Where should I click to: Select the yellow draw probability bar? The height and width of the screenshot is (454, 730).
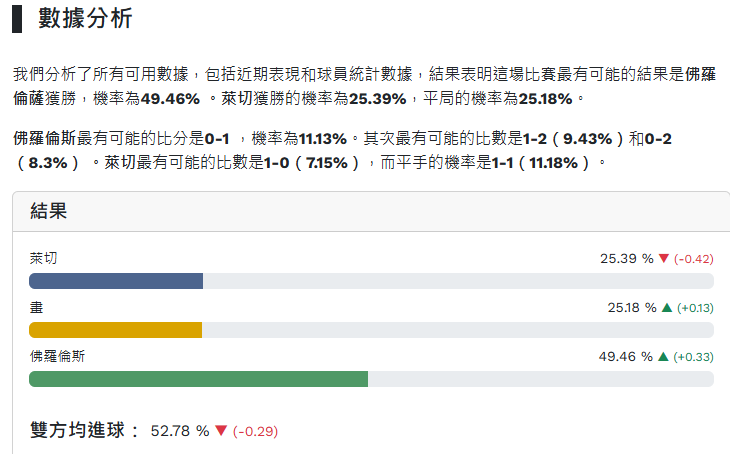point(115,330)
